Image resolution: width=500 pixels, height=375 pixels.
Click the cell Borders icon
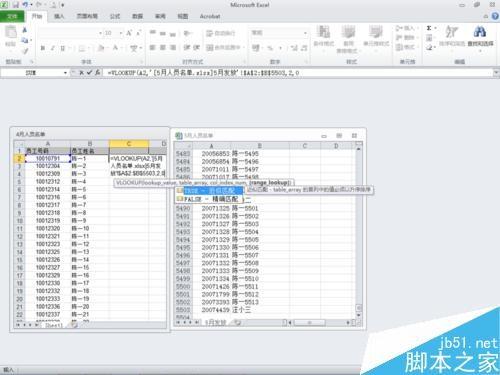click(82, 48)
